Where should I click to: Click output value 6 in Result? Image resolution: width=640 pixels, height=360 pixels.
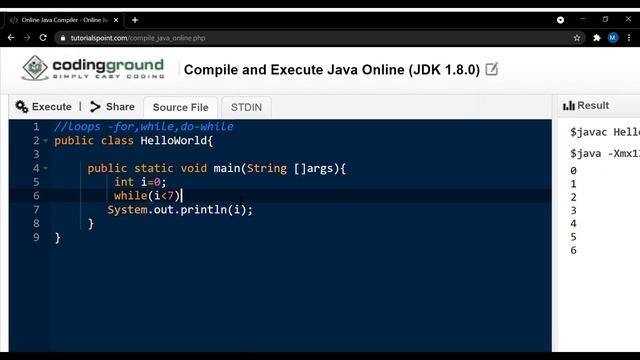point(573,250)
